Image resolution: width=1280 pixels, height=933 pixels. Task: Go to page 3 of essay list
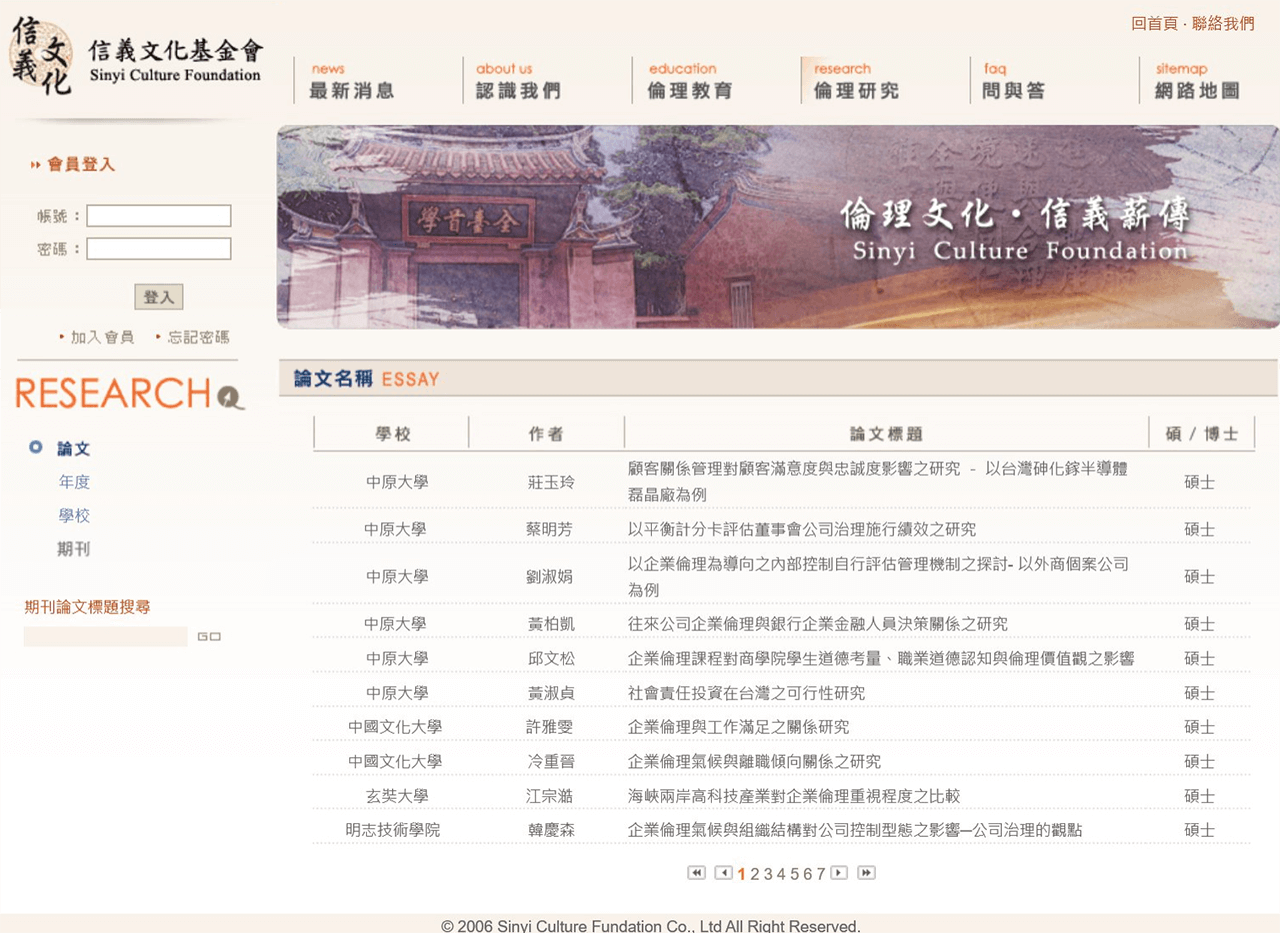pyautogui.click(x=768, y=874)
